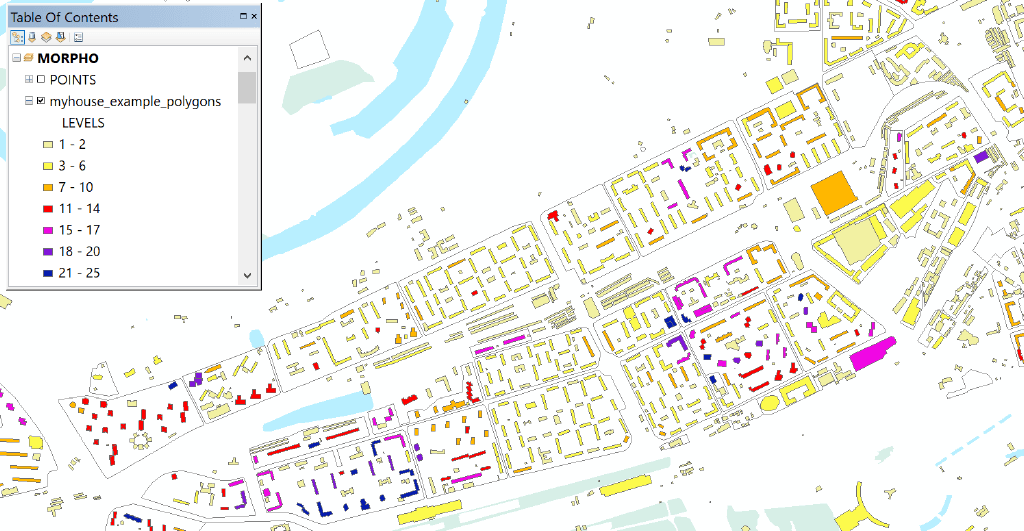Open the 15 - 17 levels magenta swatch

coord(48,231)
